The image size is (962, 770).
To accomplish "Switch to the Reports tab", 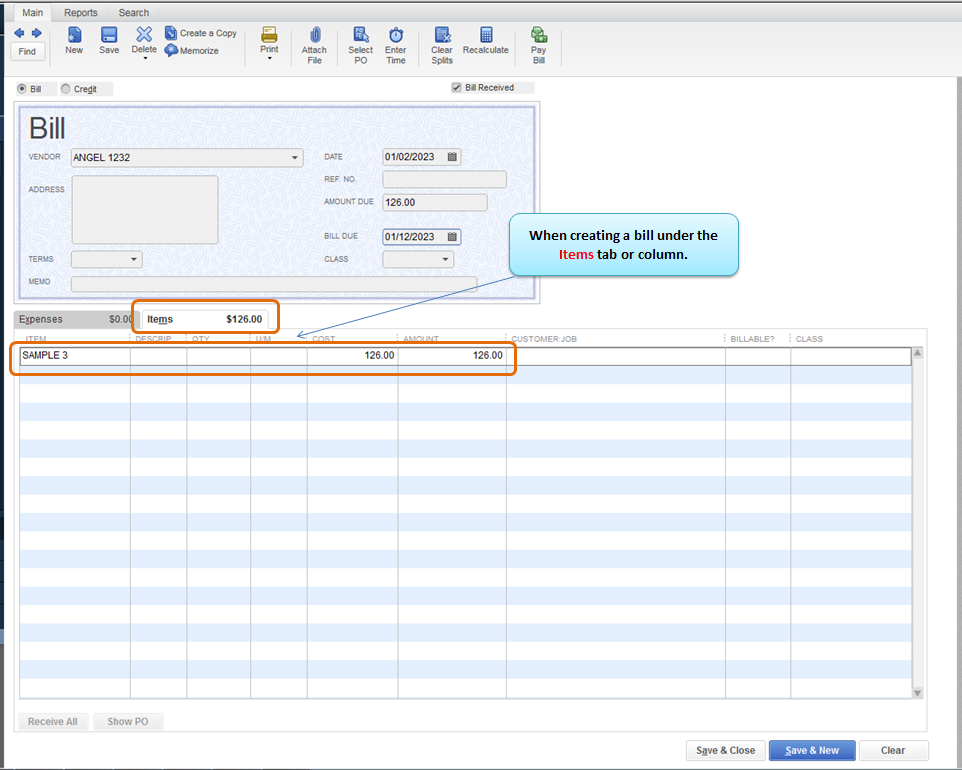I will click(81, 13).
